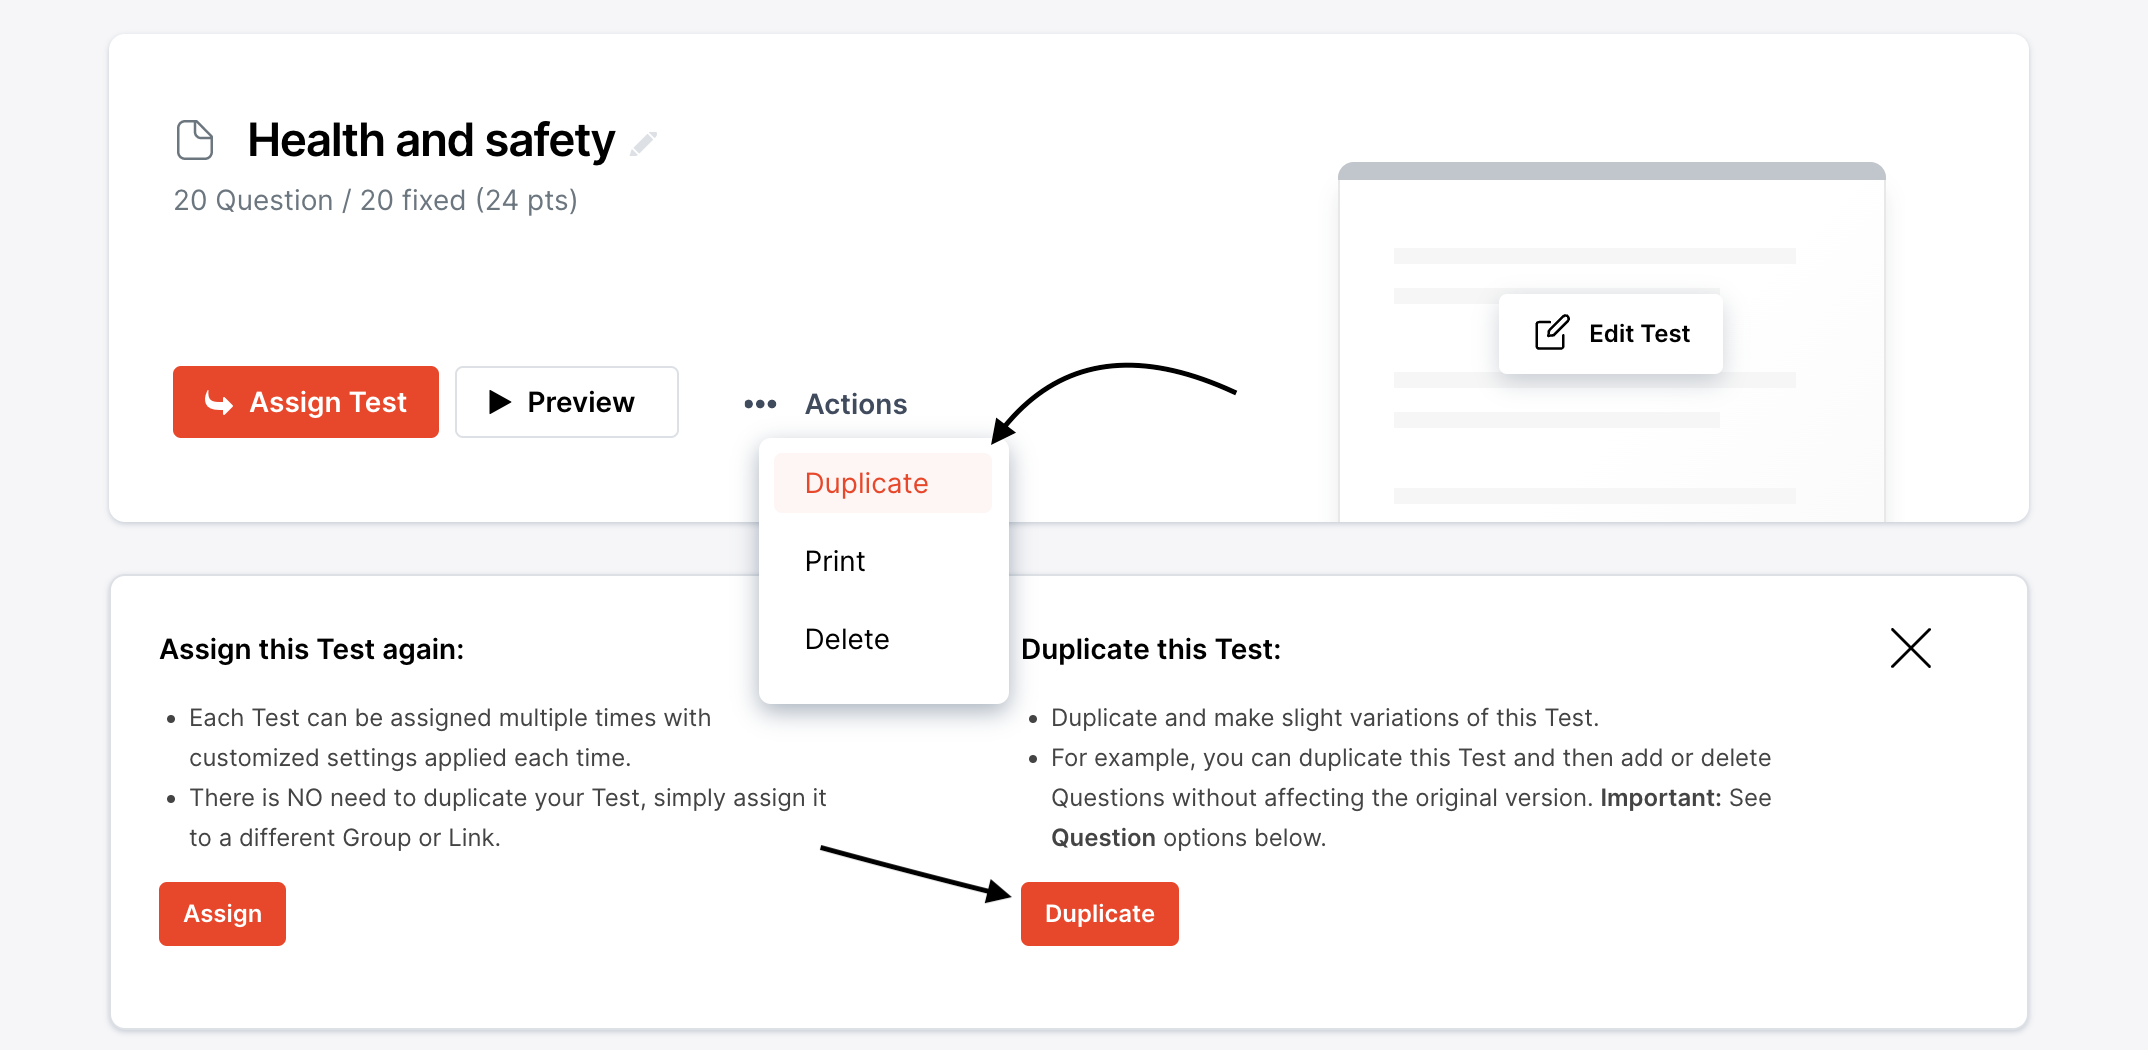Expand the Actions dropdown label
Screen dimensions: 2148x1050
pyautogui.click(x=856, y=404)
